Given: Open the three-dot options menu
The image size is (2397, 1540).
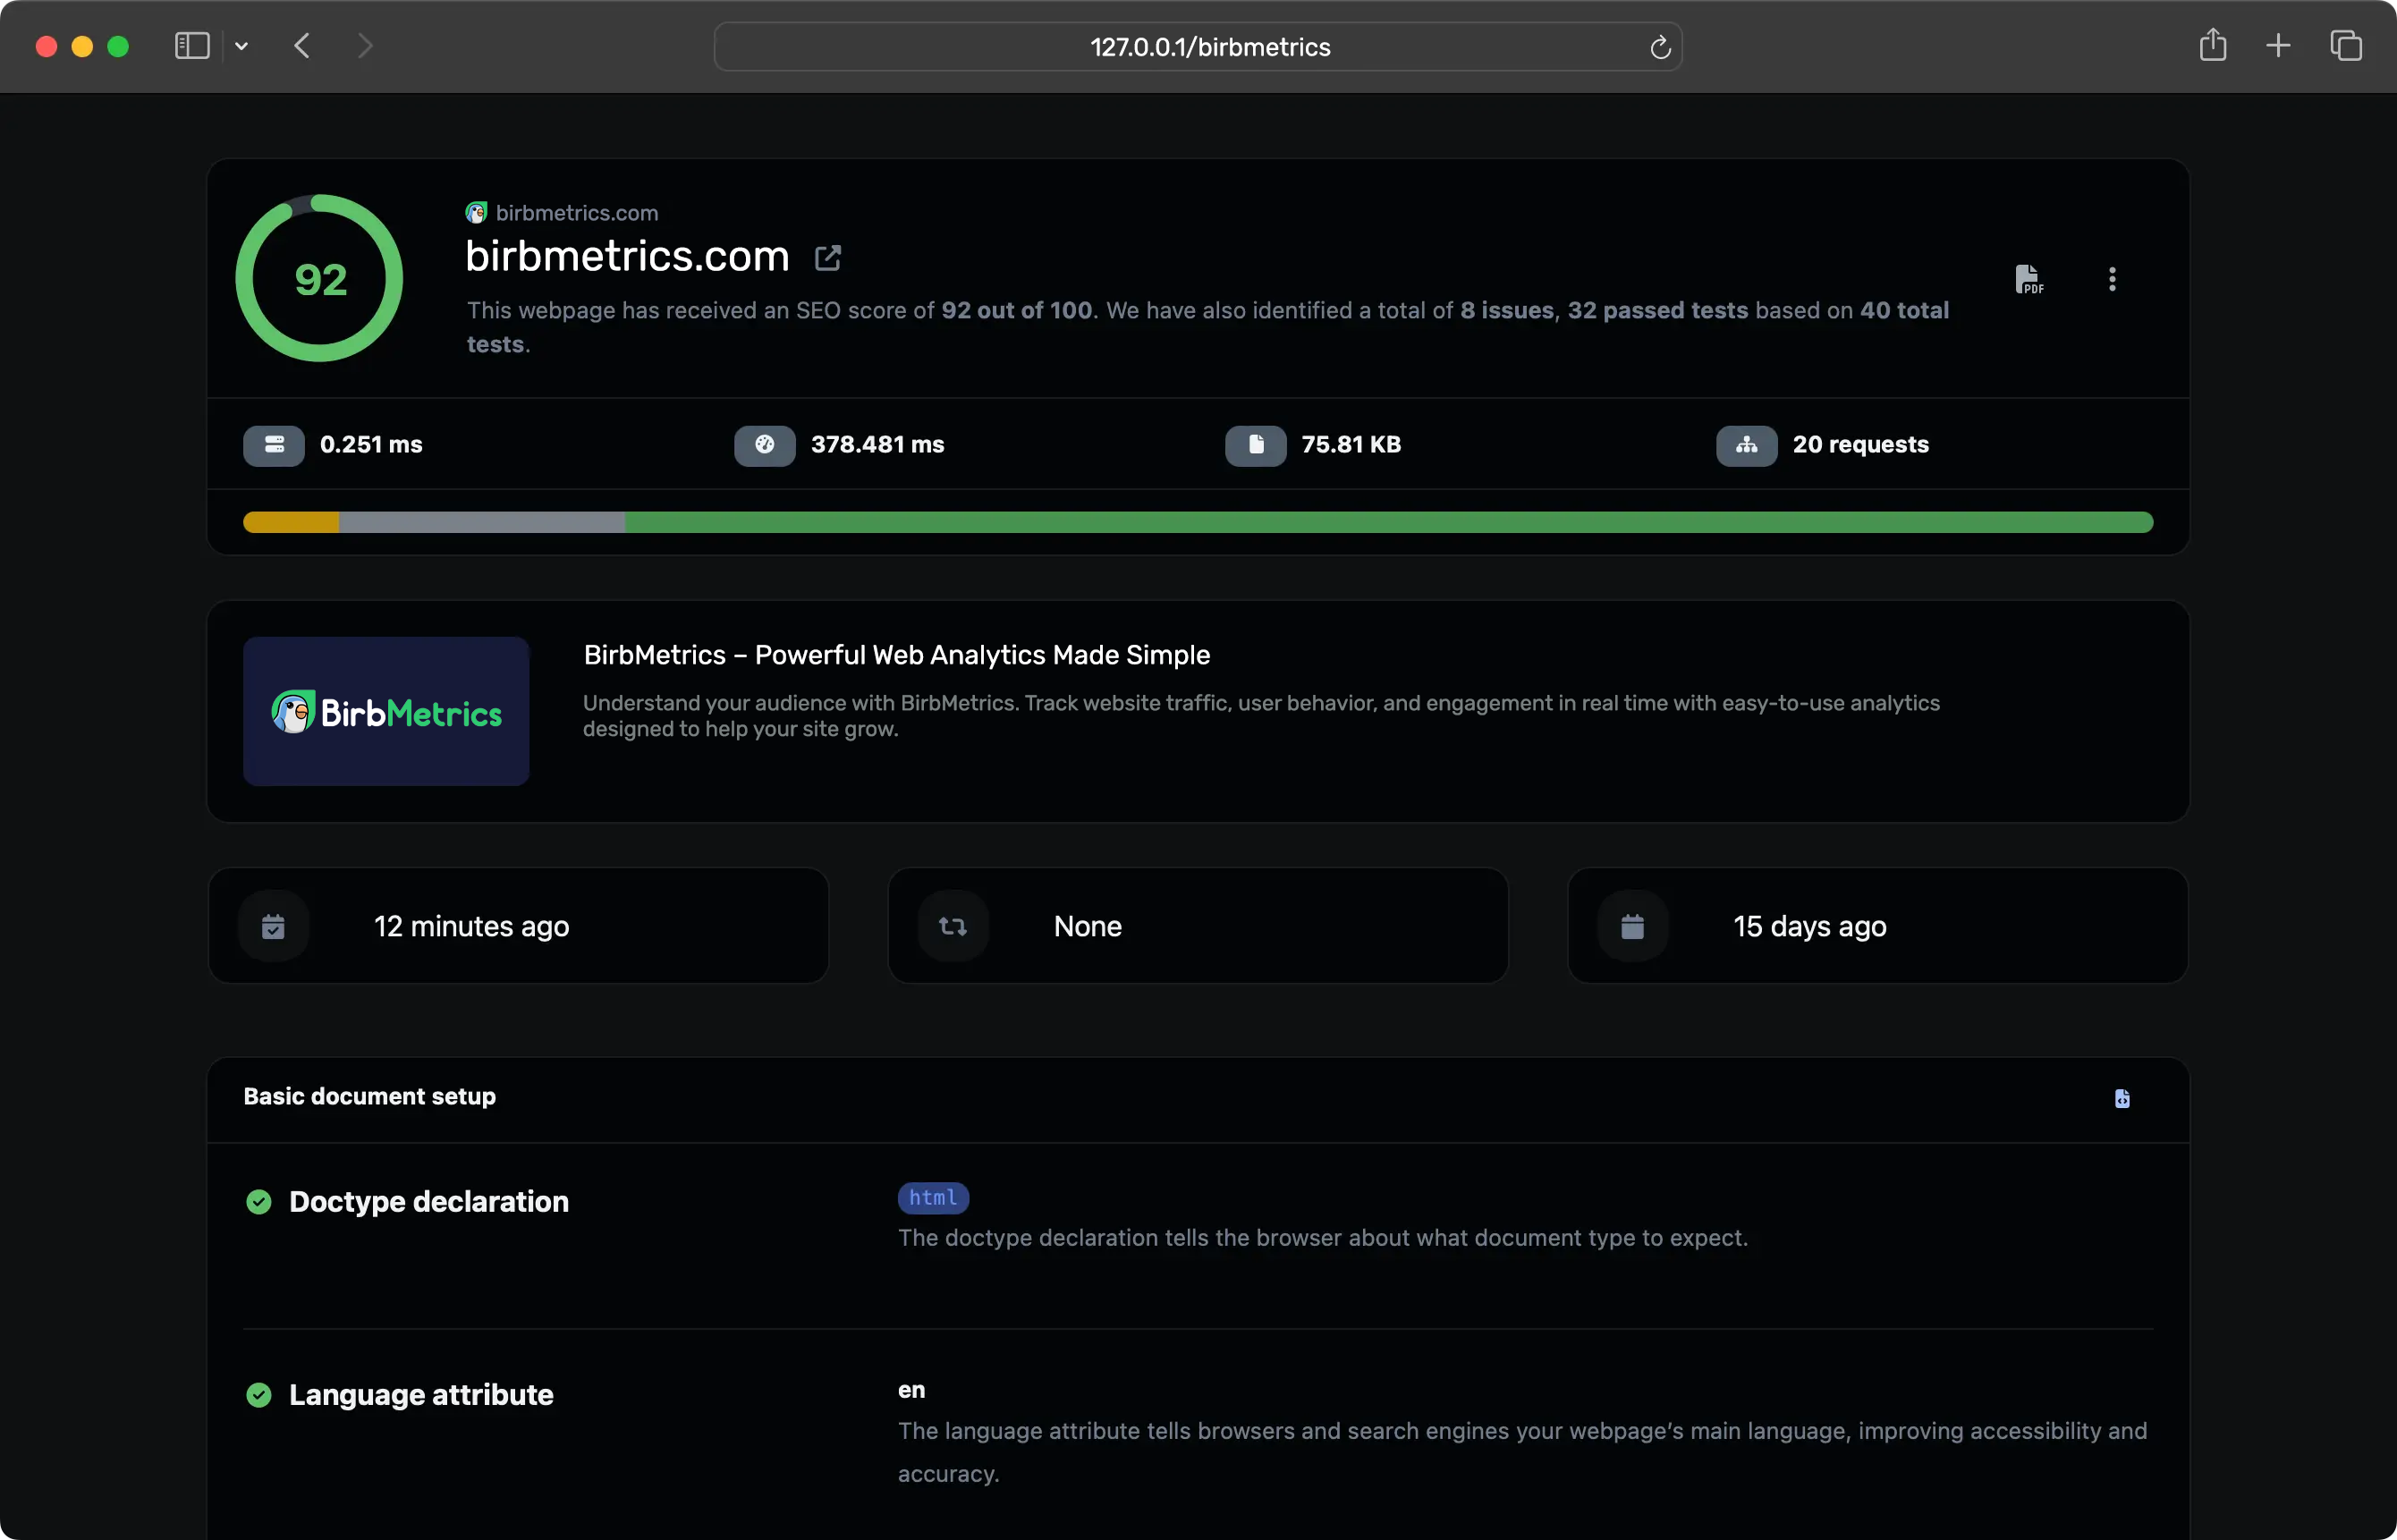Looking at the screenshot, I should coord(2112,279).
